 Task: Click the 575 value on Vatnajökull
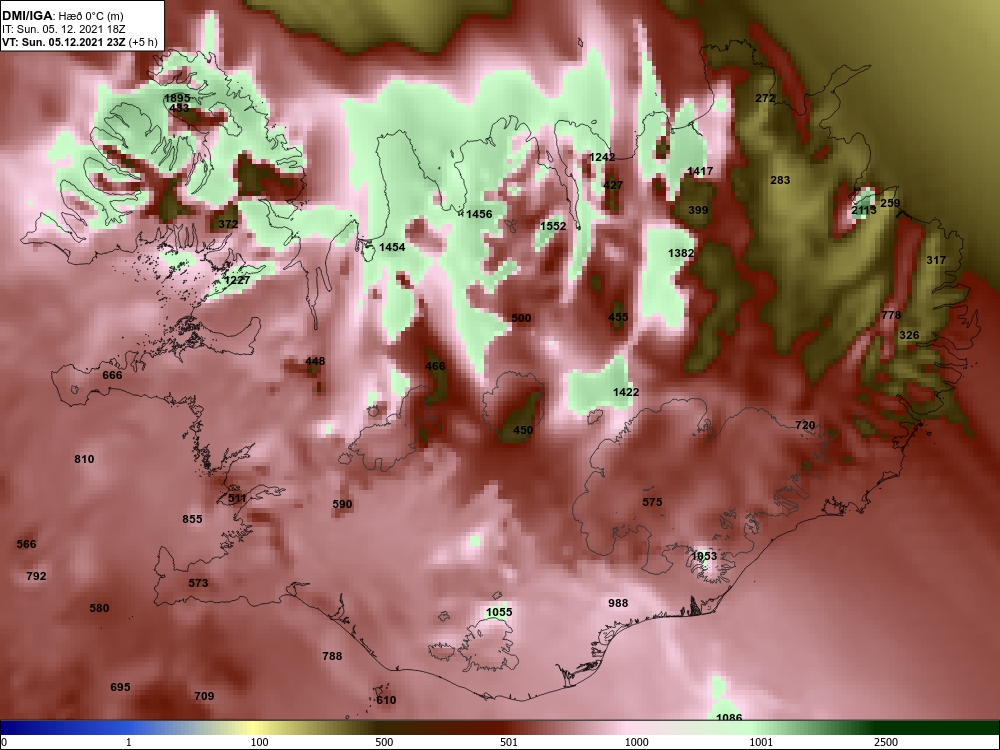click(652, 502)
